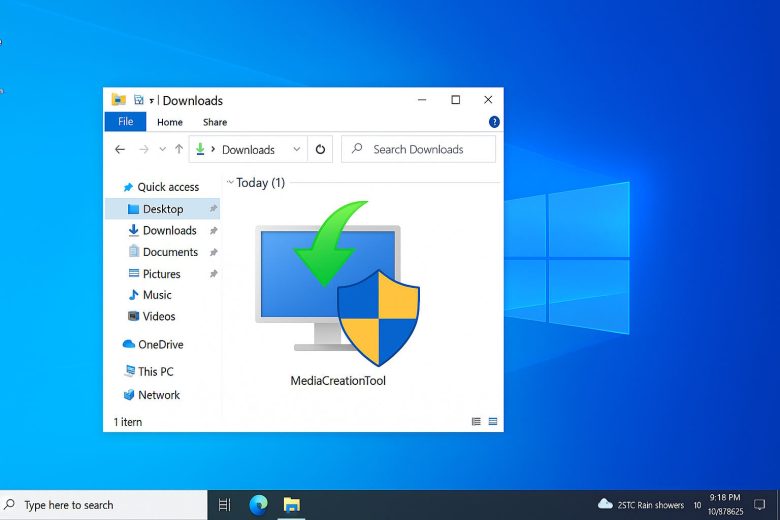
Task: Select This PC in navigation pane
Action: pyautogui.click(x=155, y=371)
